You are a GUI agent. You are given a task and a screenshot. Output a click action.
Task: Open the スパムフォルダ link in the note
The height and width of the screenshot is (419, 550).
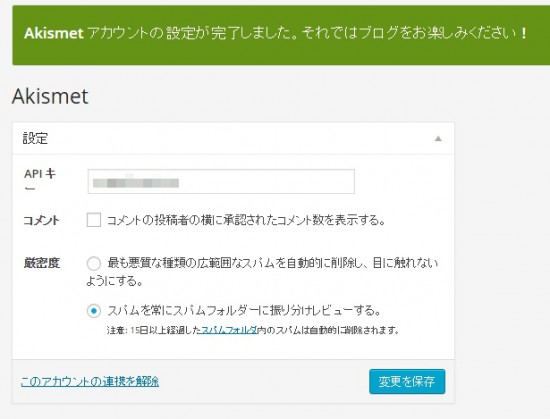[228, 330]
